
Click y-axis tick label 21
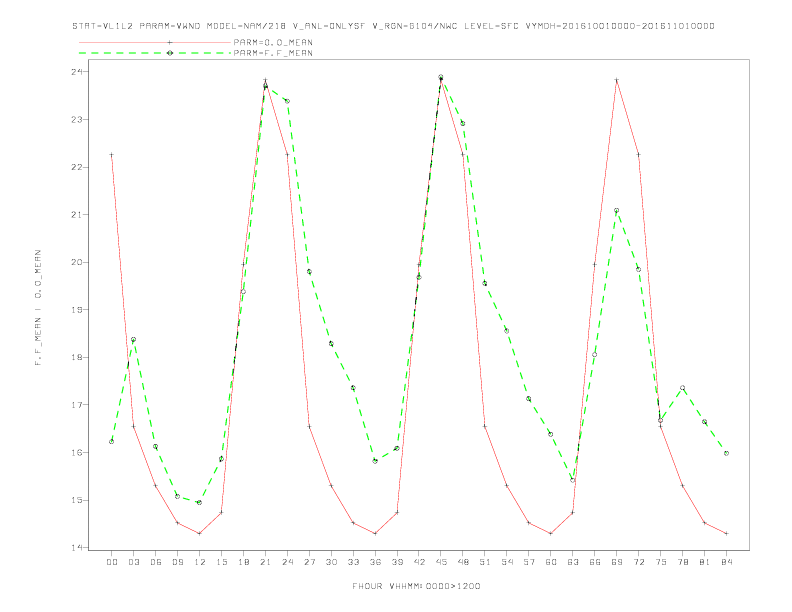point(76,215)
